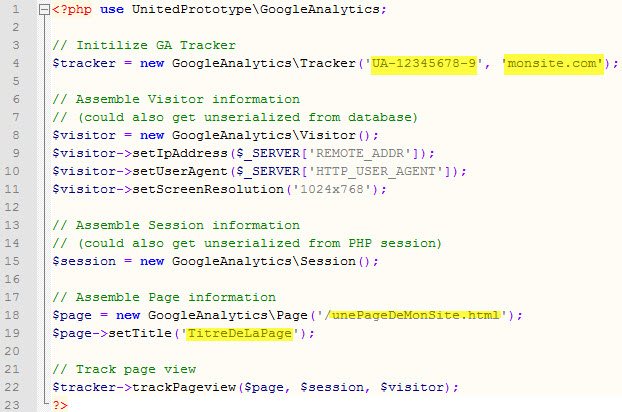This screenshot has height=412, width=622.
Task: Click the highlighted 'UA-12345678-9' tracking ID
Action: click(x=424, y=63)
